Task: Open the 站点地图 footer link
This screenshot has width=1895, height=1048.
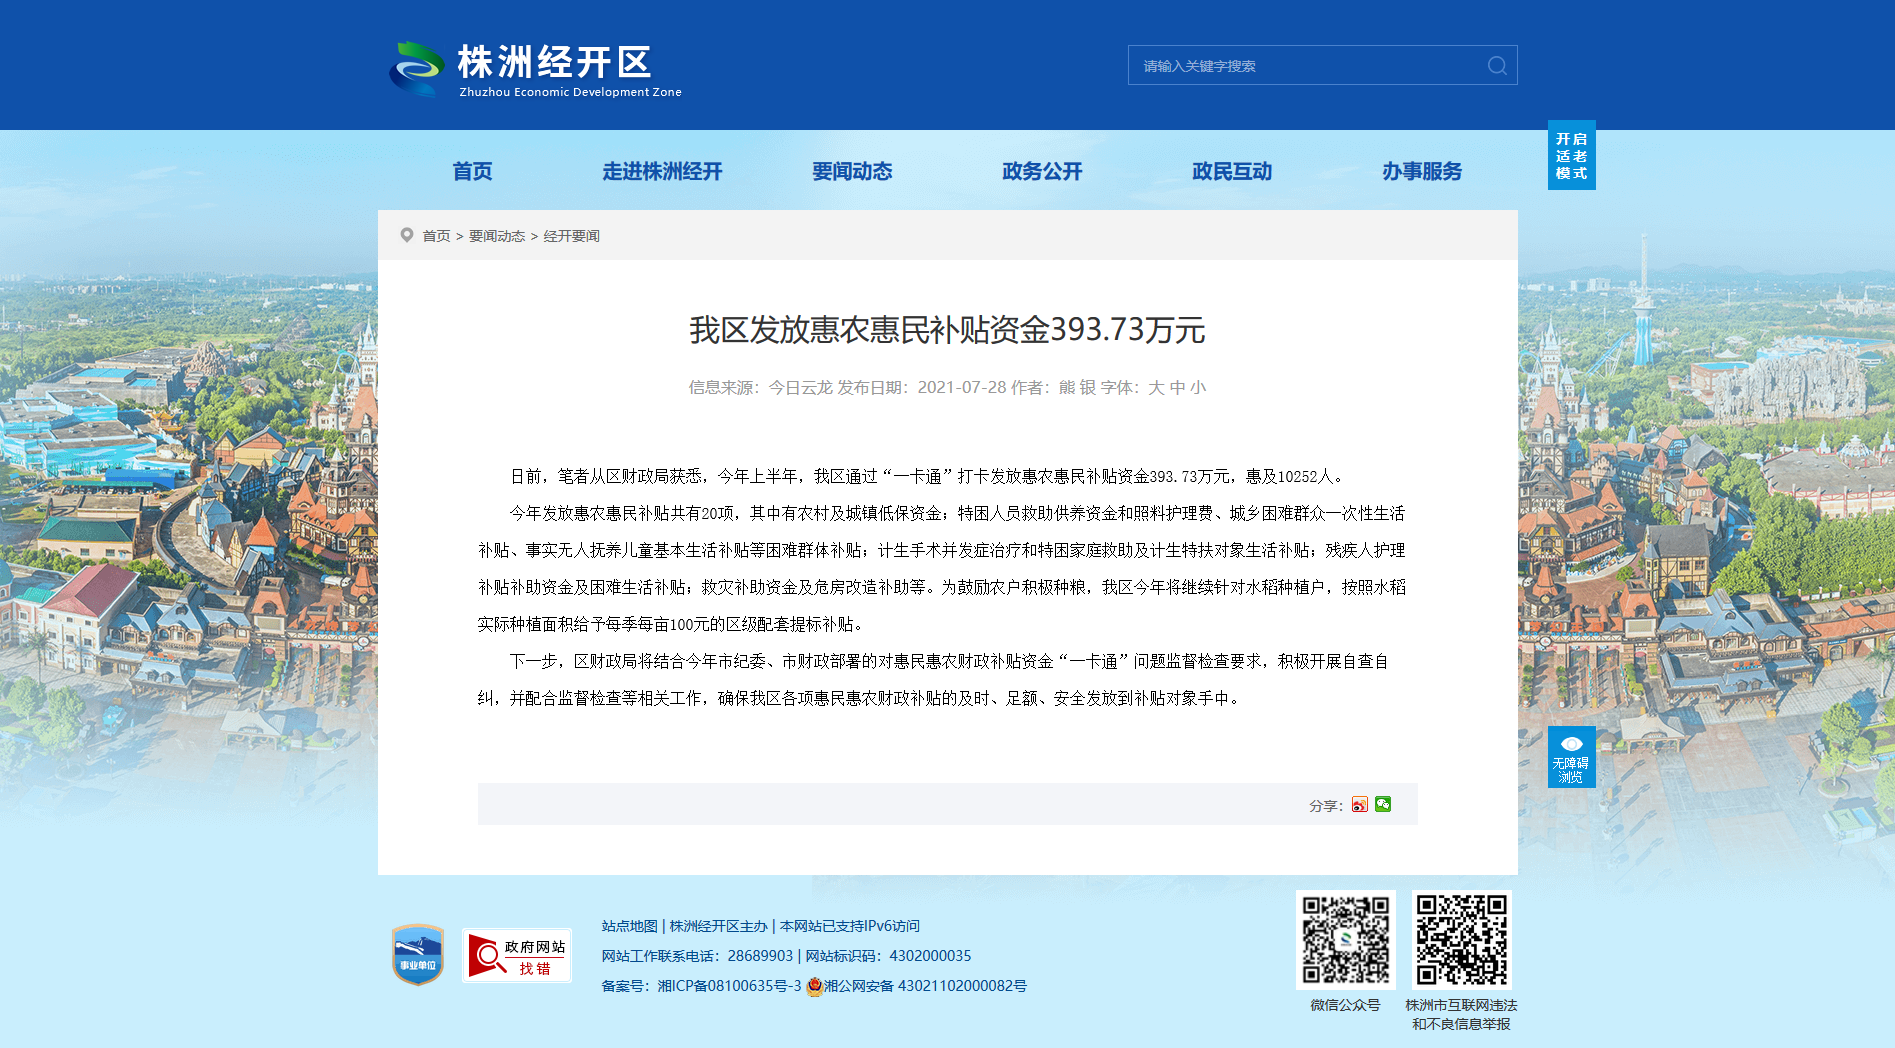Action: tap(630, 926)
